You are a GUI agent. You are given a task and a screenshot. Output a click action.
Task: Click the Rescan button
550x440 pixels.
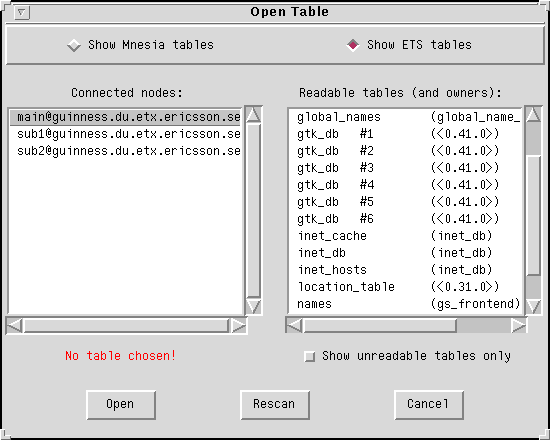pos(275,405)
